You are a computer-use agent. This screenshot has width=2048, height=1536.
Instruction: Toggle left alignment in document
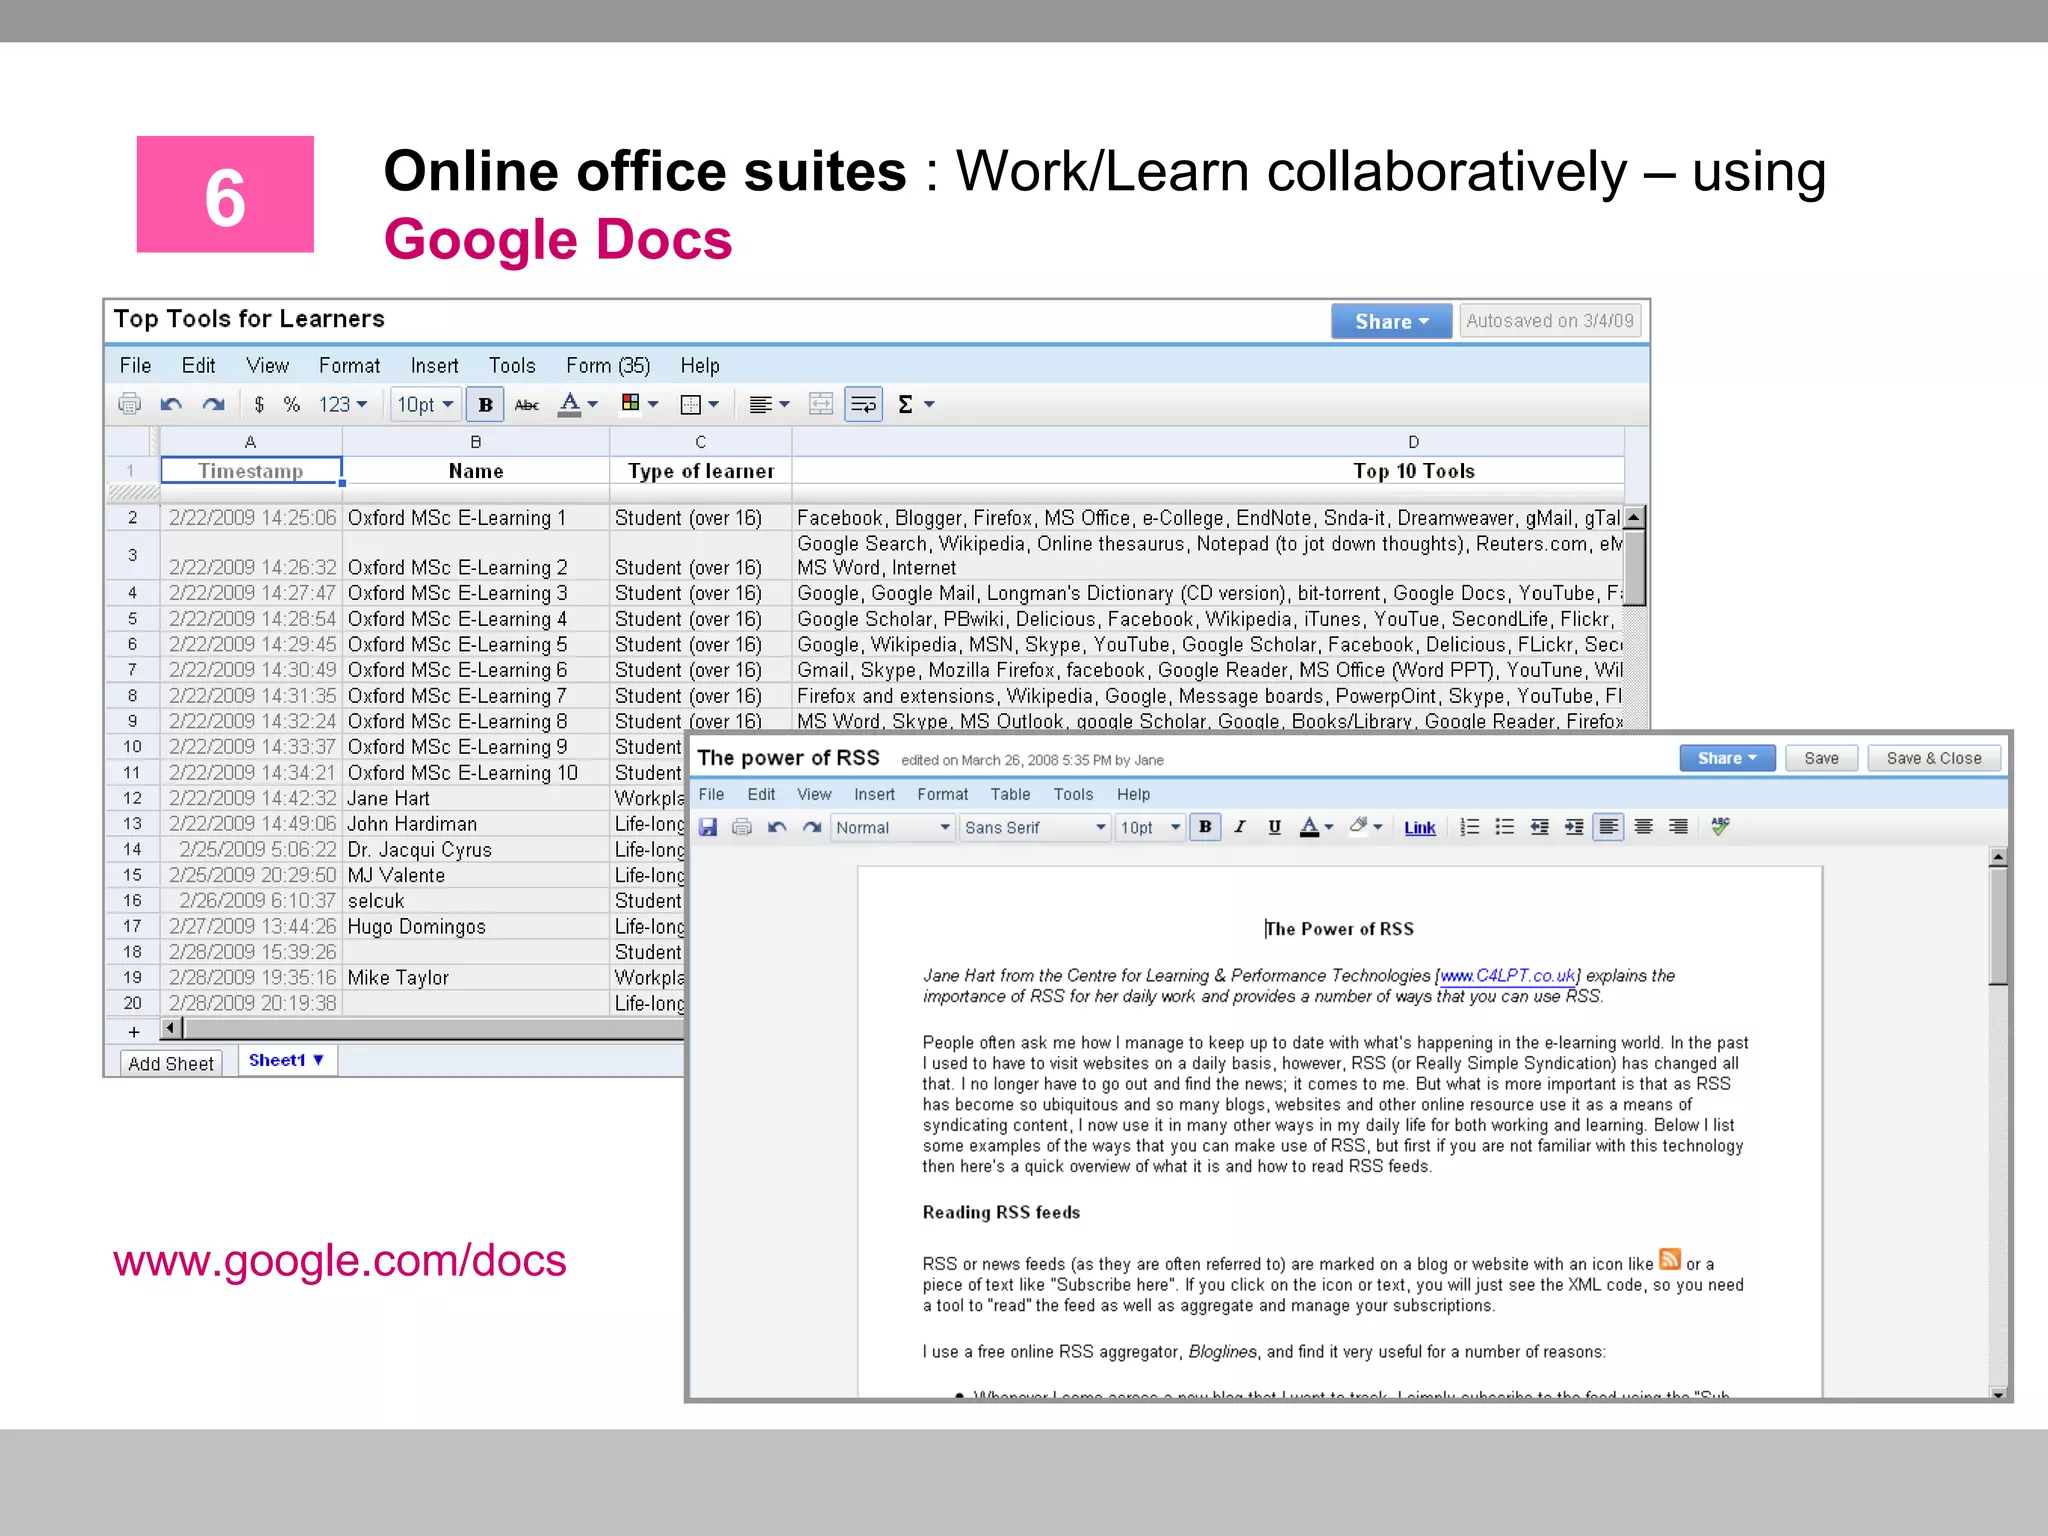(1608, 827)
